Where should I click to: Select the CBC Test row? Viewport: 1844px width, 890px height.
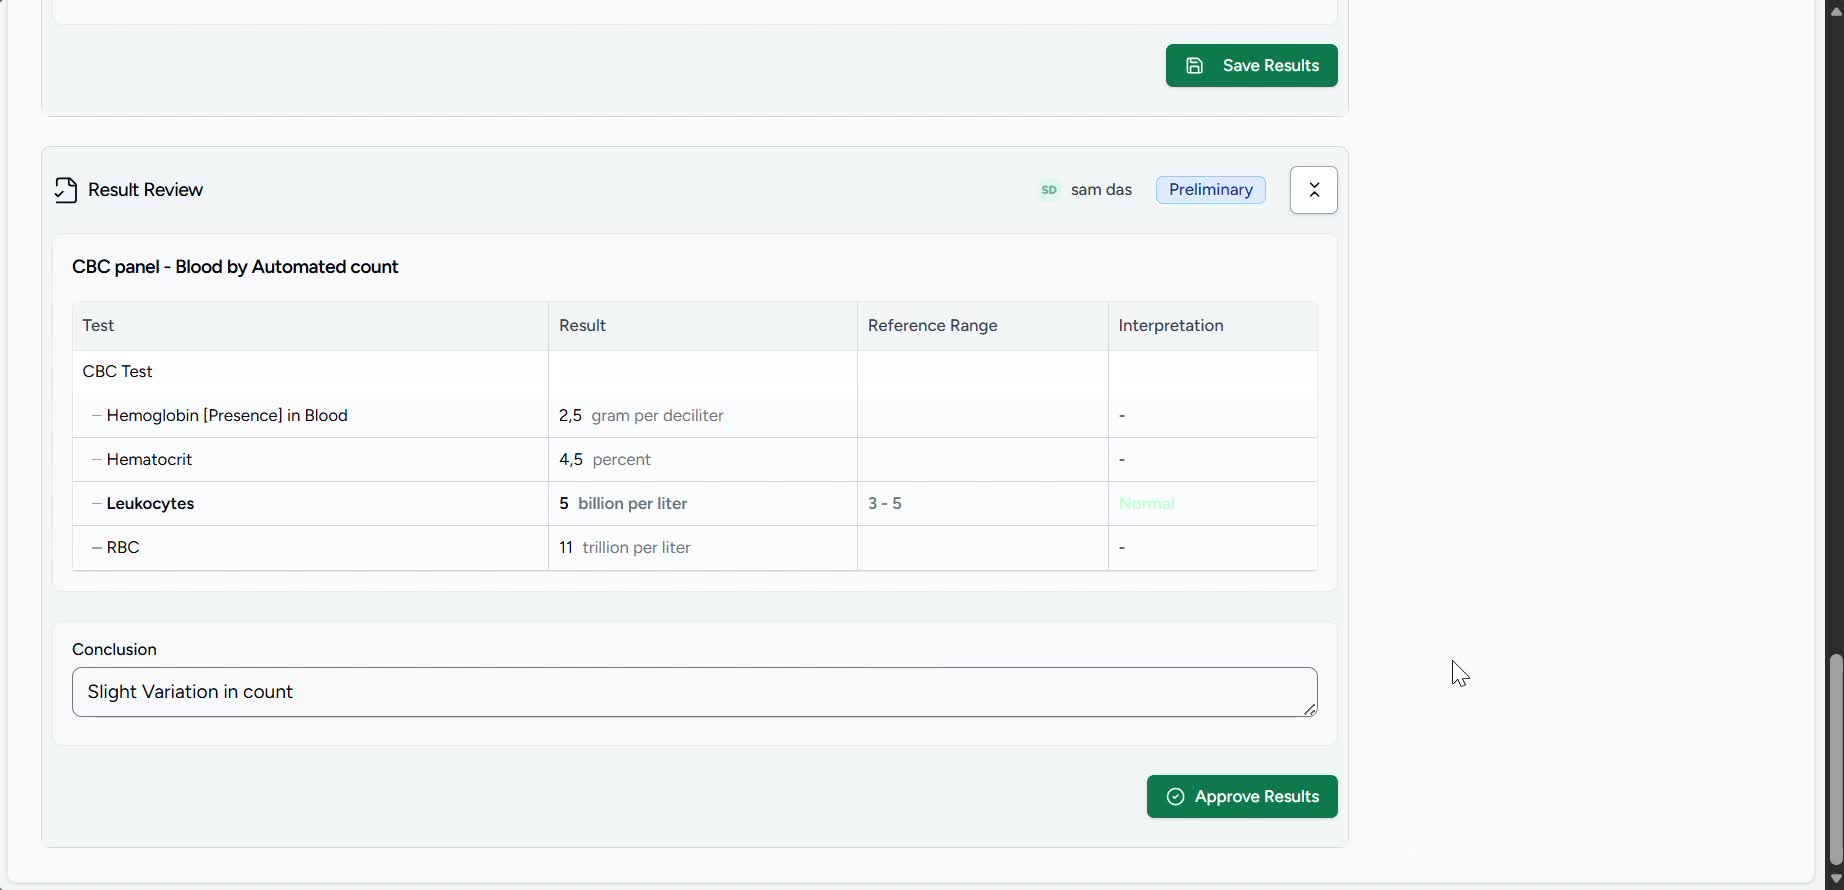tap(694, 372)
